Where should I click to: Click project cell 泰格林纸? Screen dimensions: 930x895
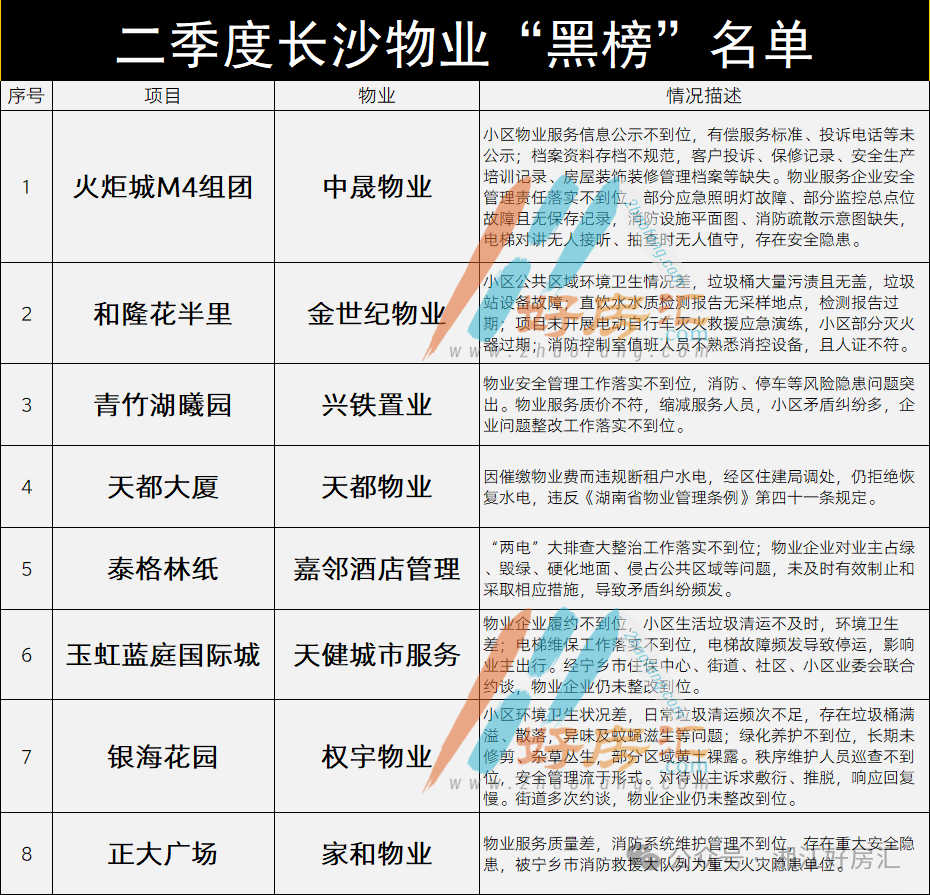[163, 569]
